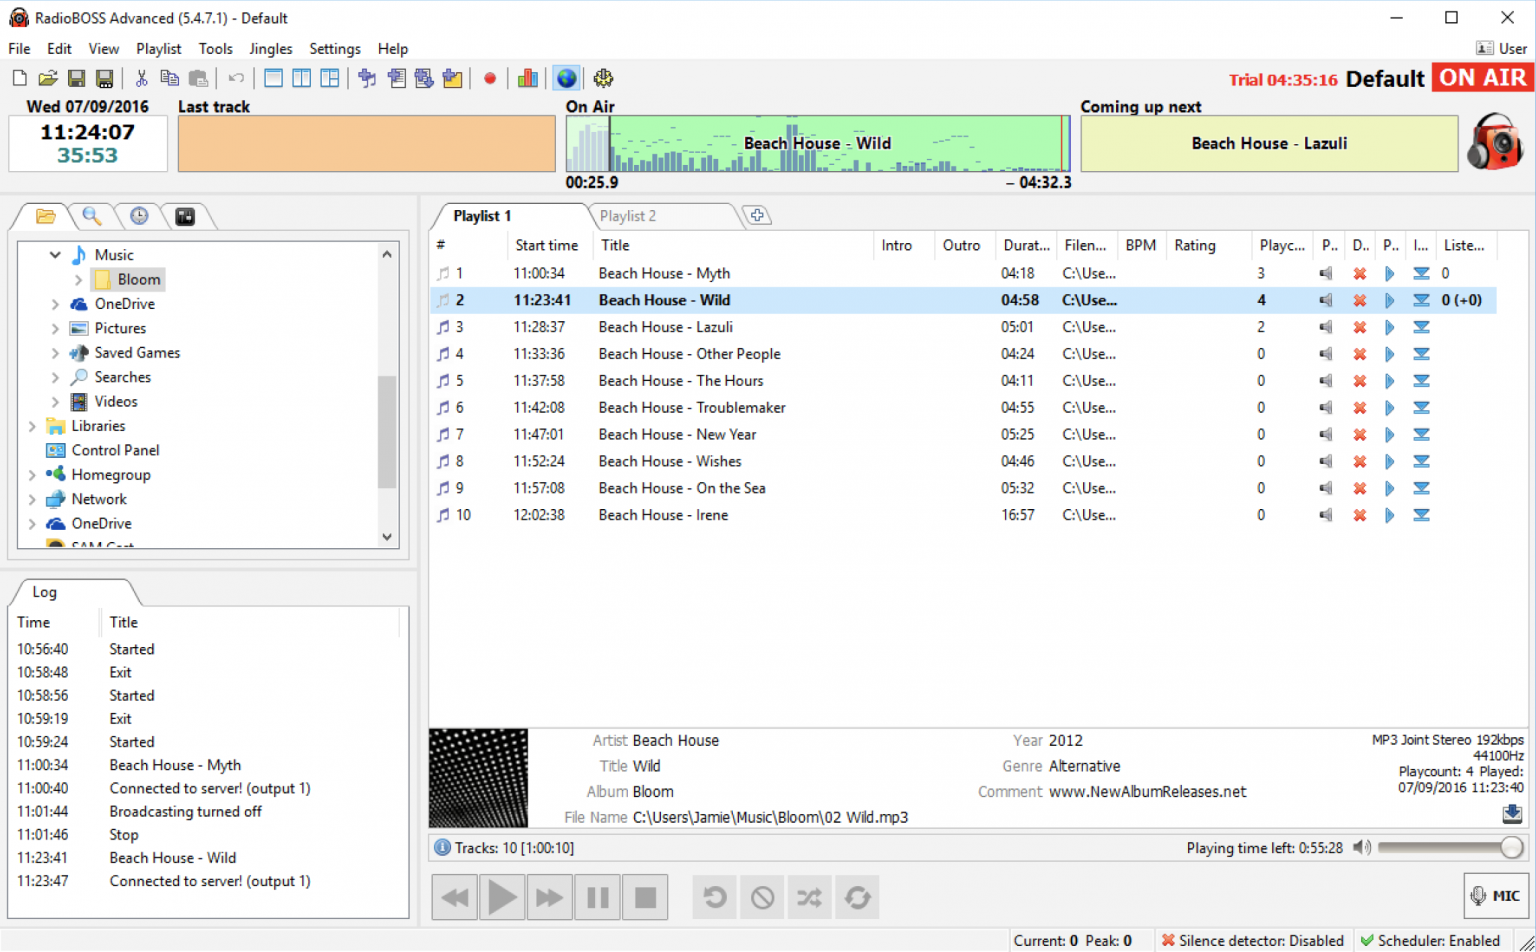Open the Scheduler gear icon on toolbar
The width and height of the screenshot is (1536, 952).
(605, 78)
